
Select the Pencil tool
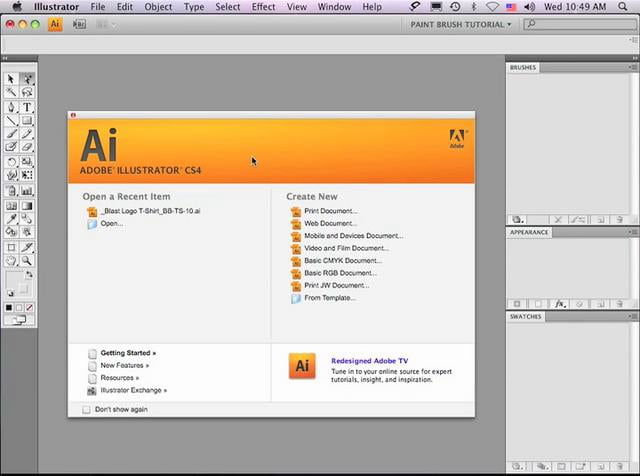tap(27, 133)
